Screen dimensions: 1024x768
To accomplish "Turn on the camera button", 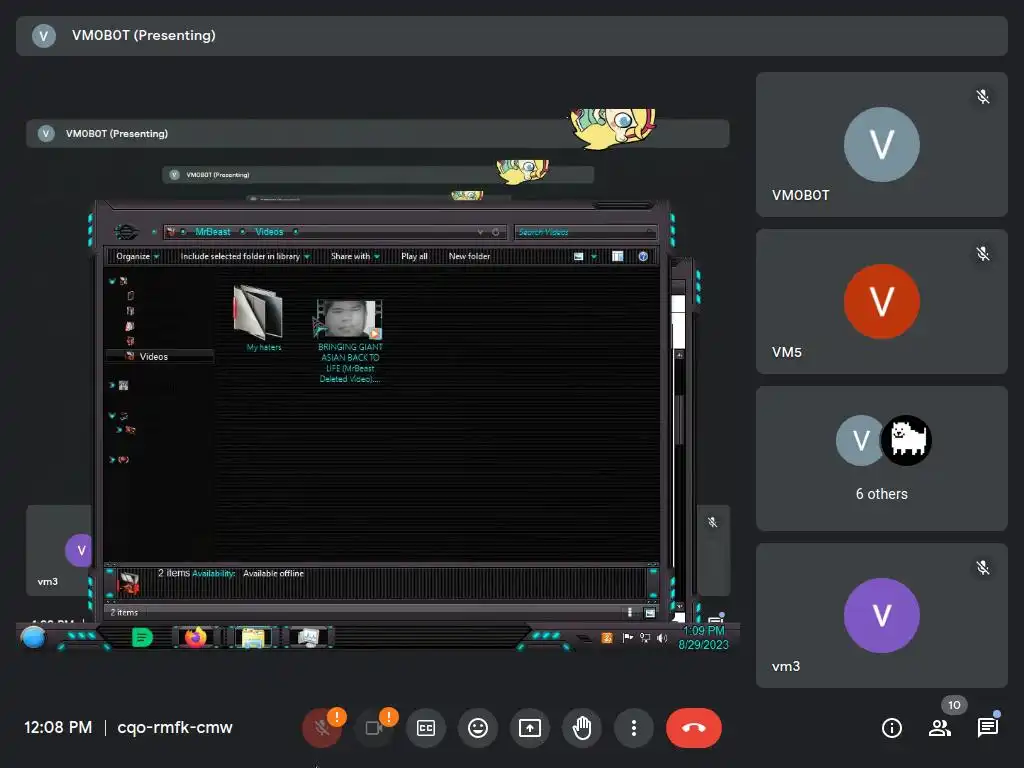I will pos(374,728).
